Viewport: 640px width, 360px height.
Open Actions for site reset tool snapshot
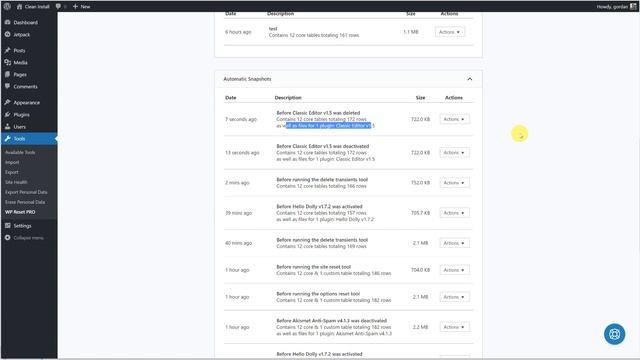coord(454,270)
